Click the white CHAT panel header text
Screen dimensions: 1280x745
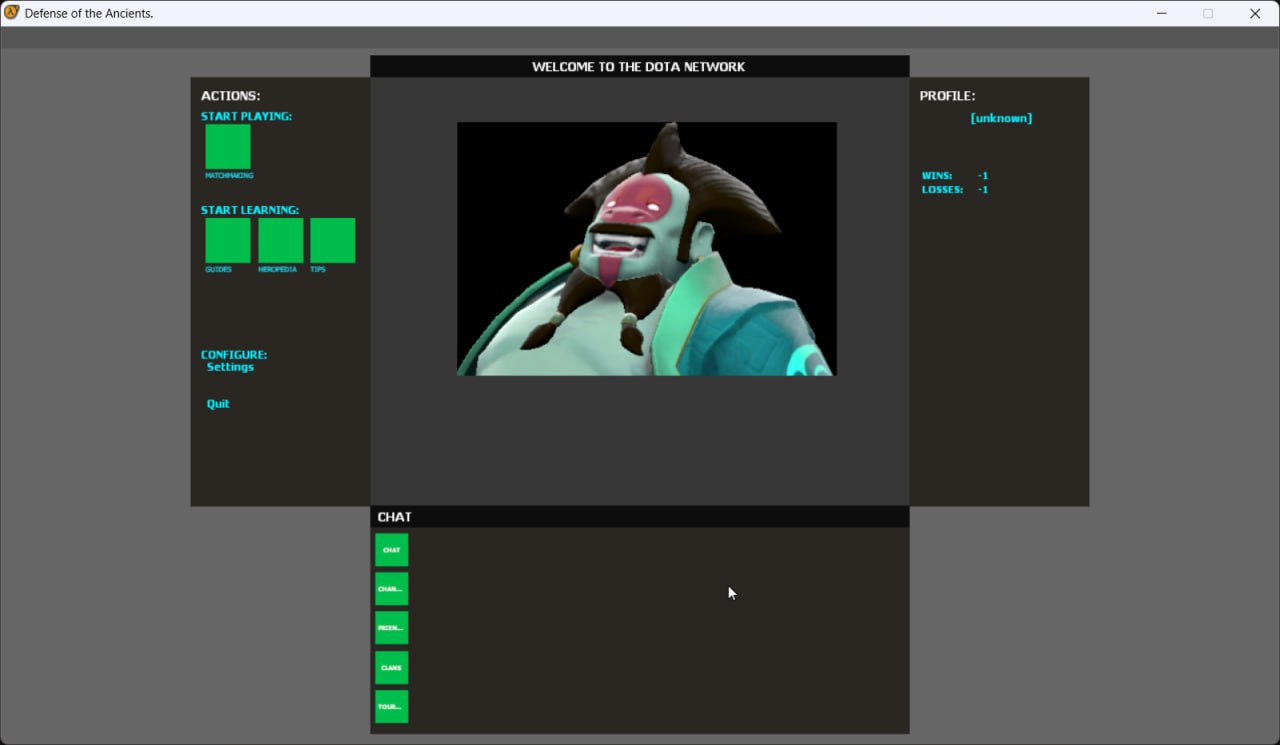pos(394,517)
